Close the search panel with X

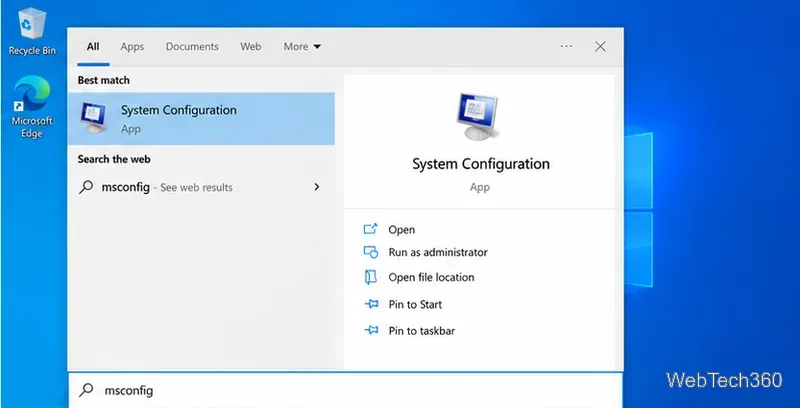point(601,46)
